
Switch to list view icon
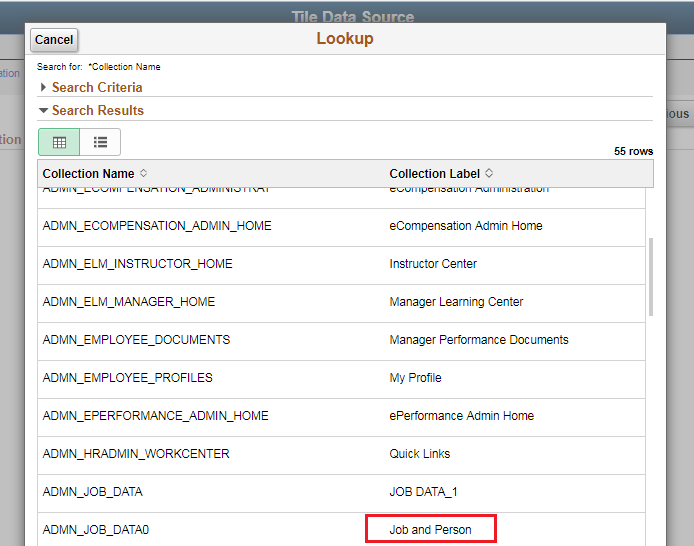tap(100, 142)
